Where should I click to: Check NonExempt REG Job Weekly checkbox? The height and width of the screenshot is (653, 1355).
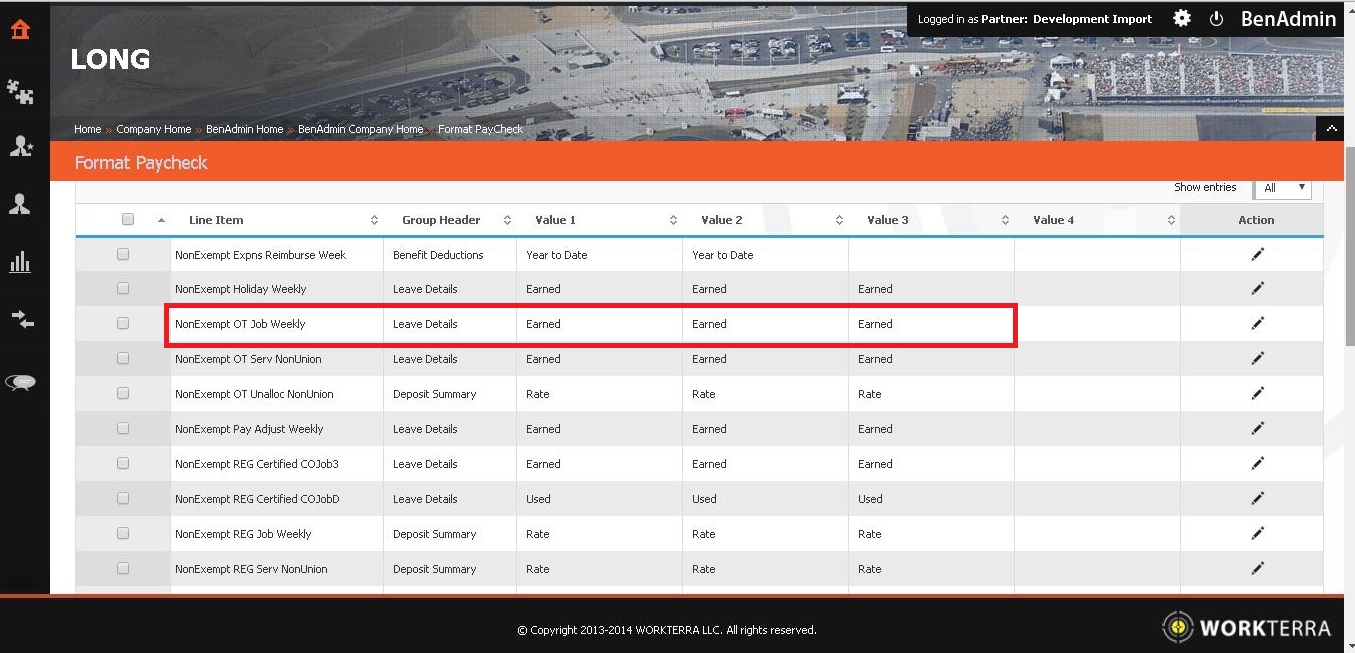click(x=123, y=533)
